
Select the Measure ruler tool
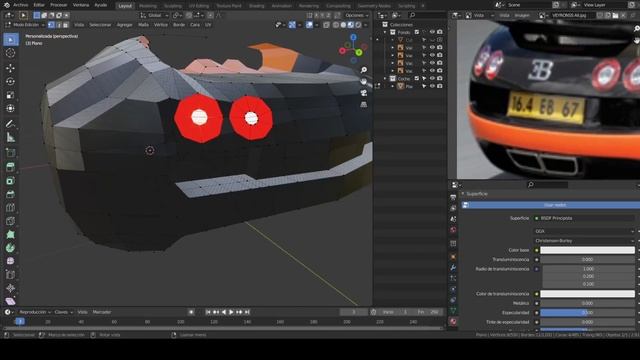[x=11, y=138]
